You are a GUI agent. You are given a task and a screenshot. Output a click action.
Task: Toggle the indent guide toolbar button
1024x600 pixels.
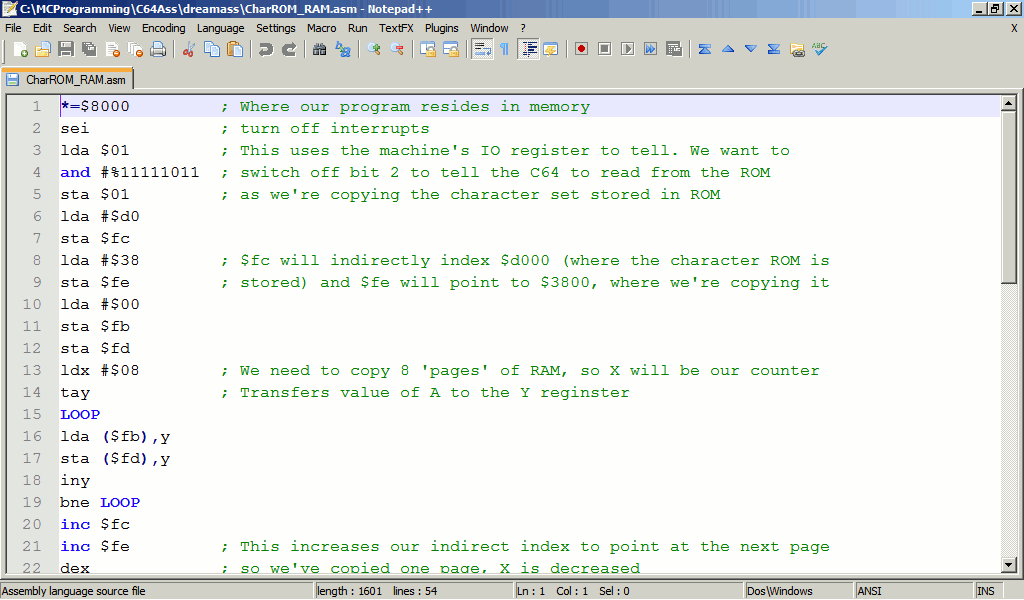click(528, 49)
